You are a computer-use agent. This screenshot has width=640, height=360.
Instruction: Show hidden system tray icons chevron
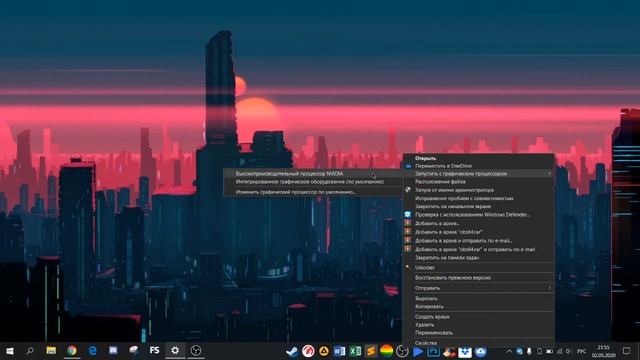click(509, 351)
